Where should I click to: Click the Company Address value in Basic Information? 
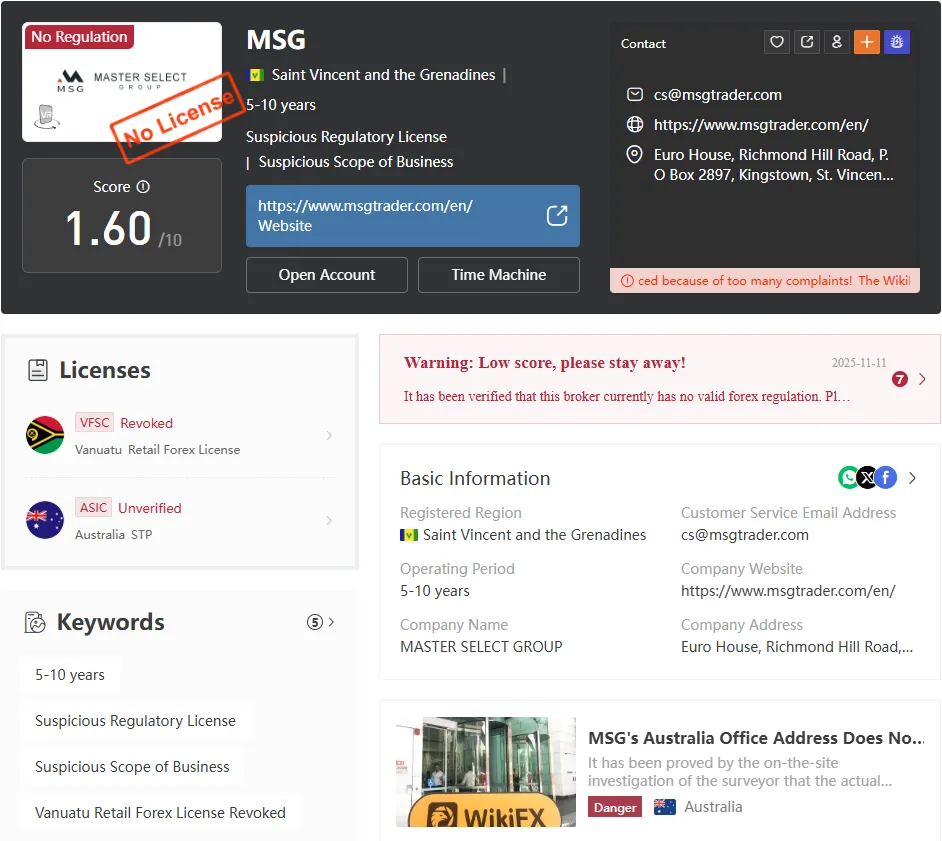click(x=797, y=646)
